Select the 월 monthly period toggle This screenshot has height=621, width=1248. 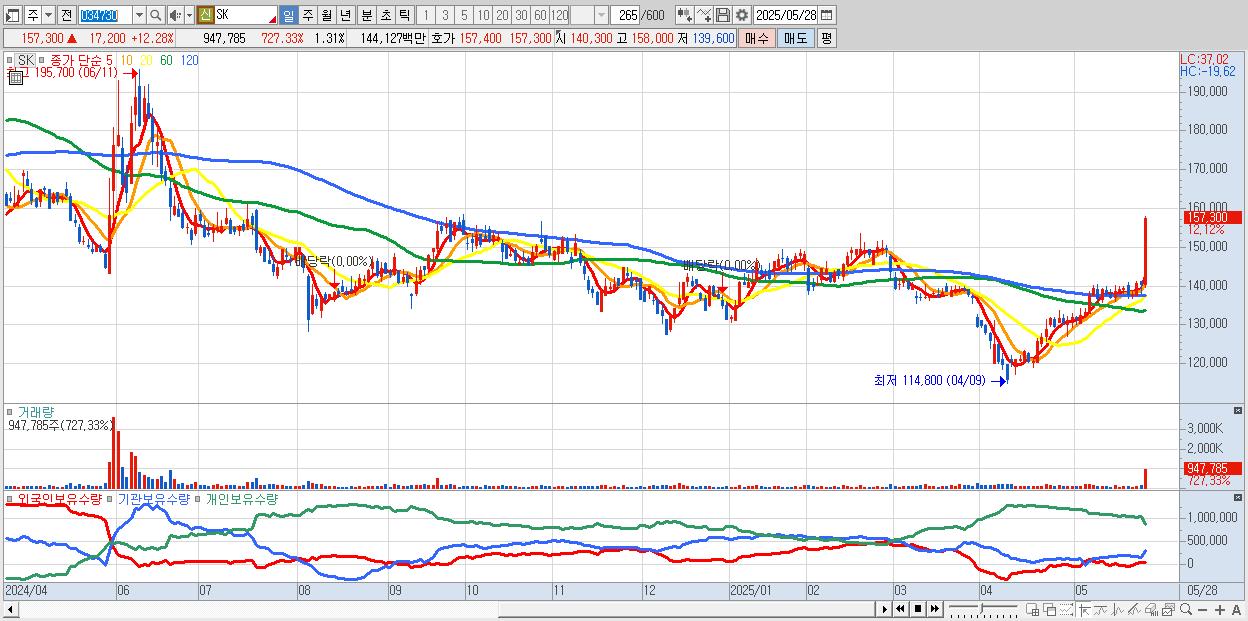pyautogui.click(x=326, y=15)
